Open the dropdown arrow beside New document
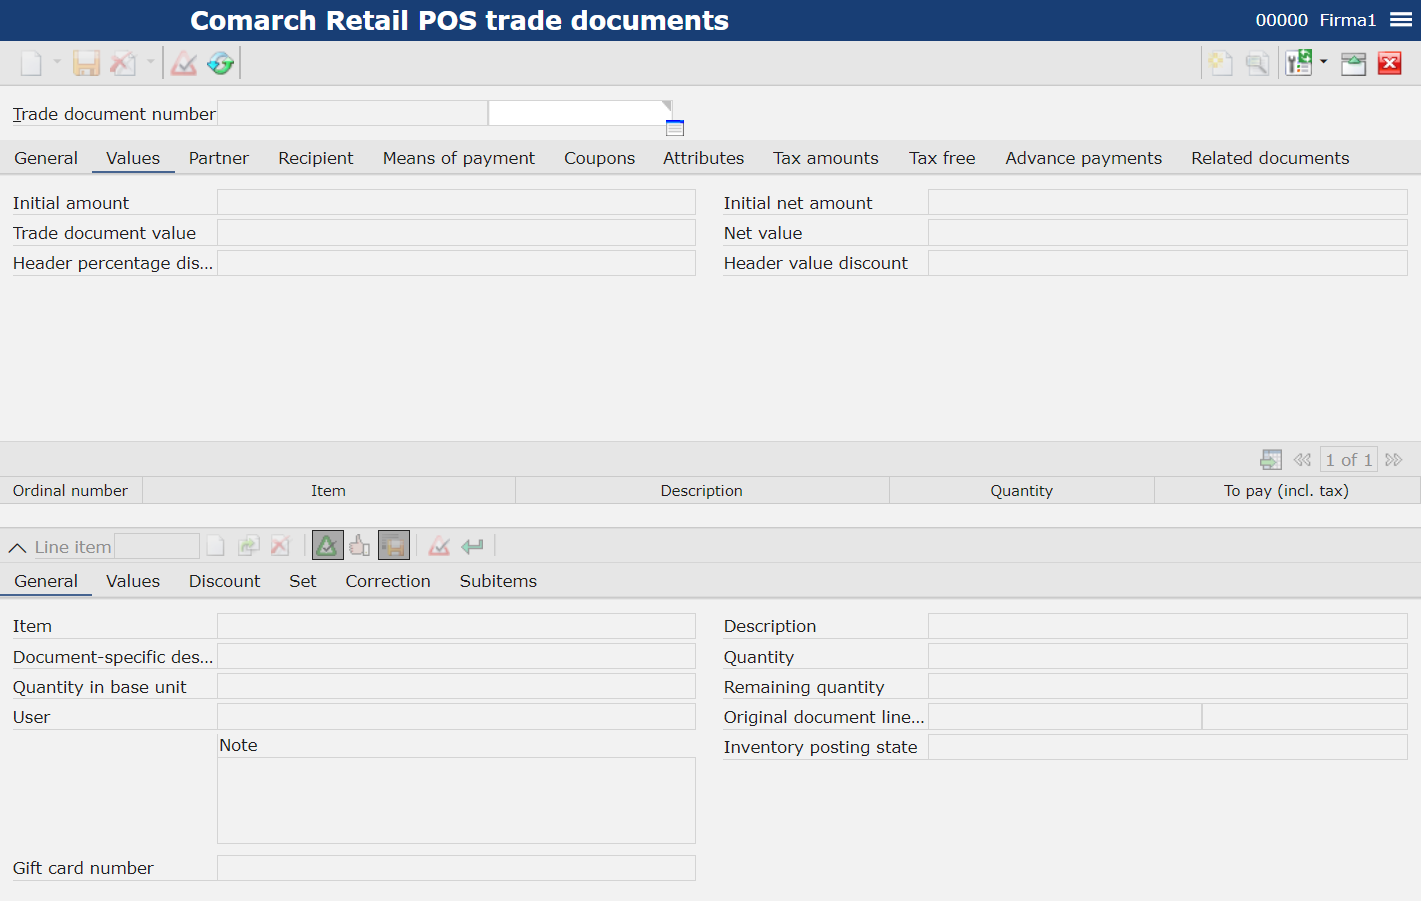Viewport: 1421px width, 901px height. 57,62
